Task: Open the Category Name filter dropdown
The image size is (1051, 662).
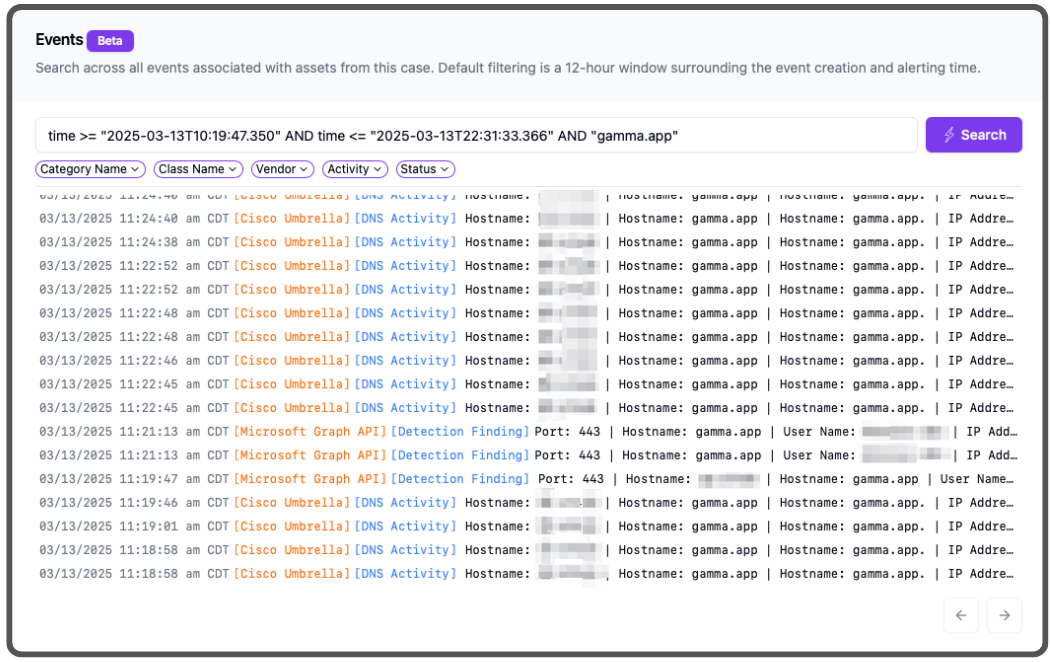Action: click(90, 169)
